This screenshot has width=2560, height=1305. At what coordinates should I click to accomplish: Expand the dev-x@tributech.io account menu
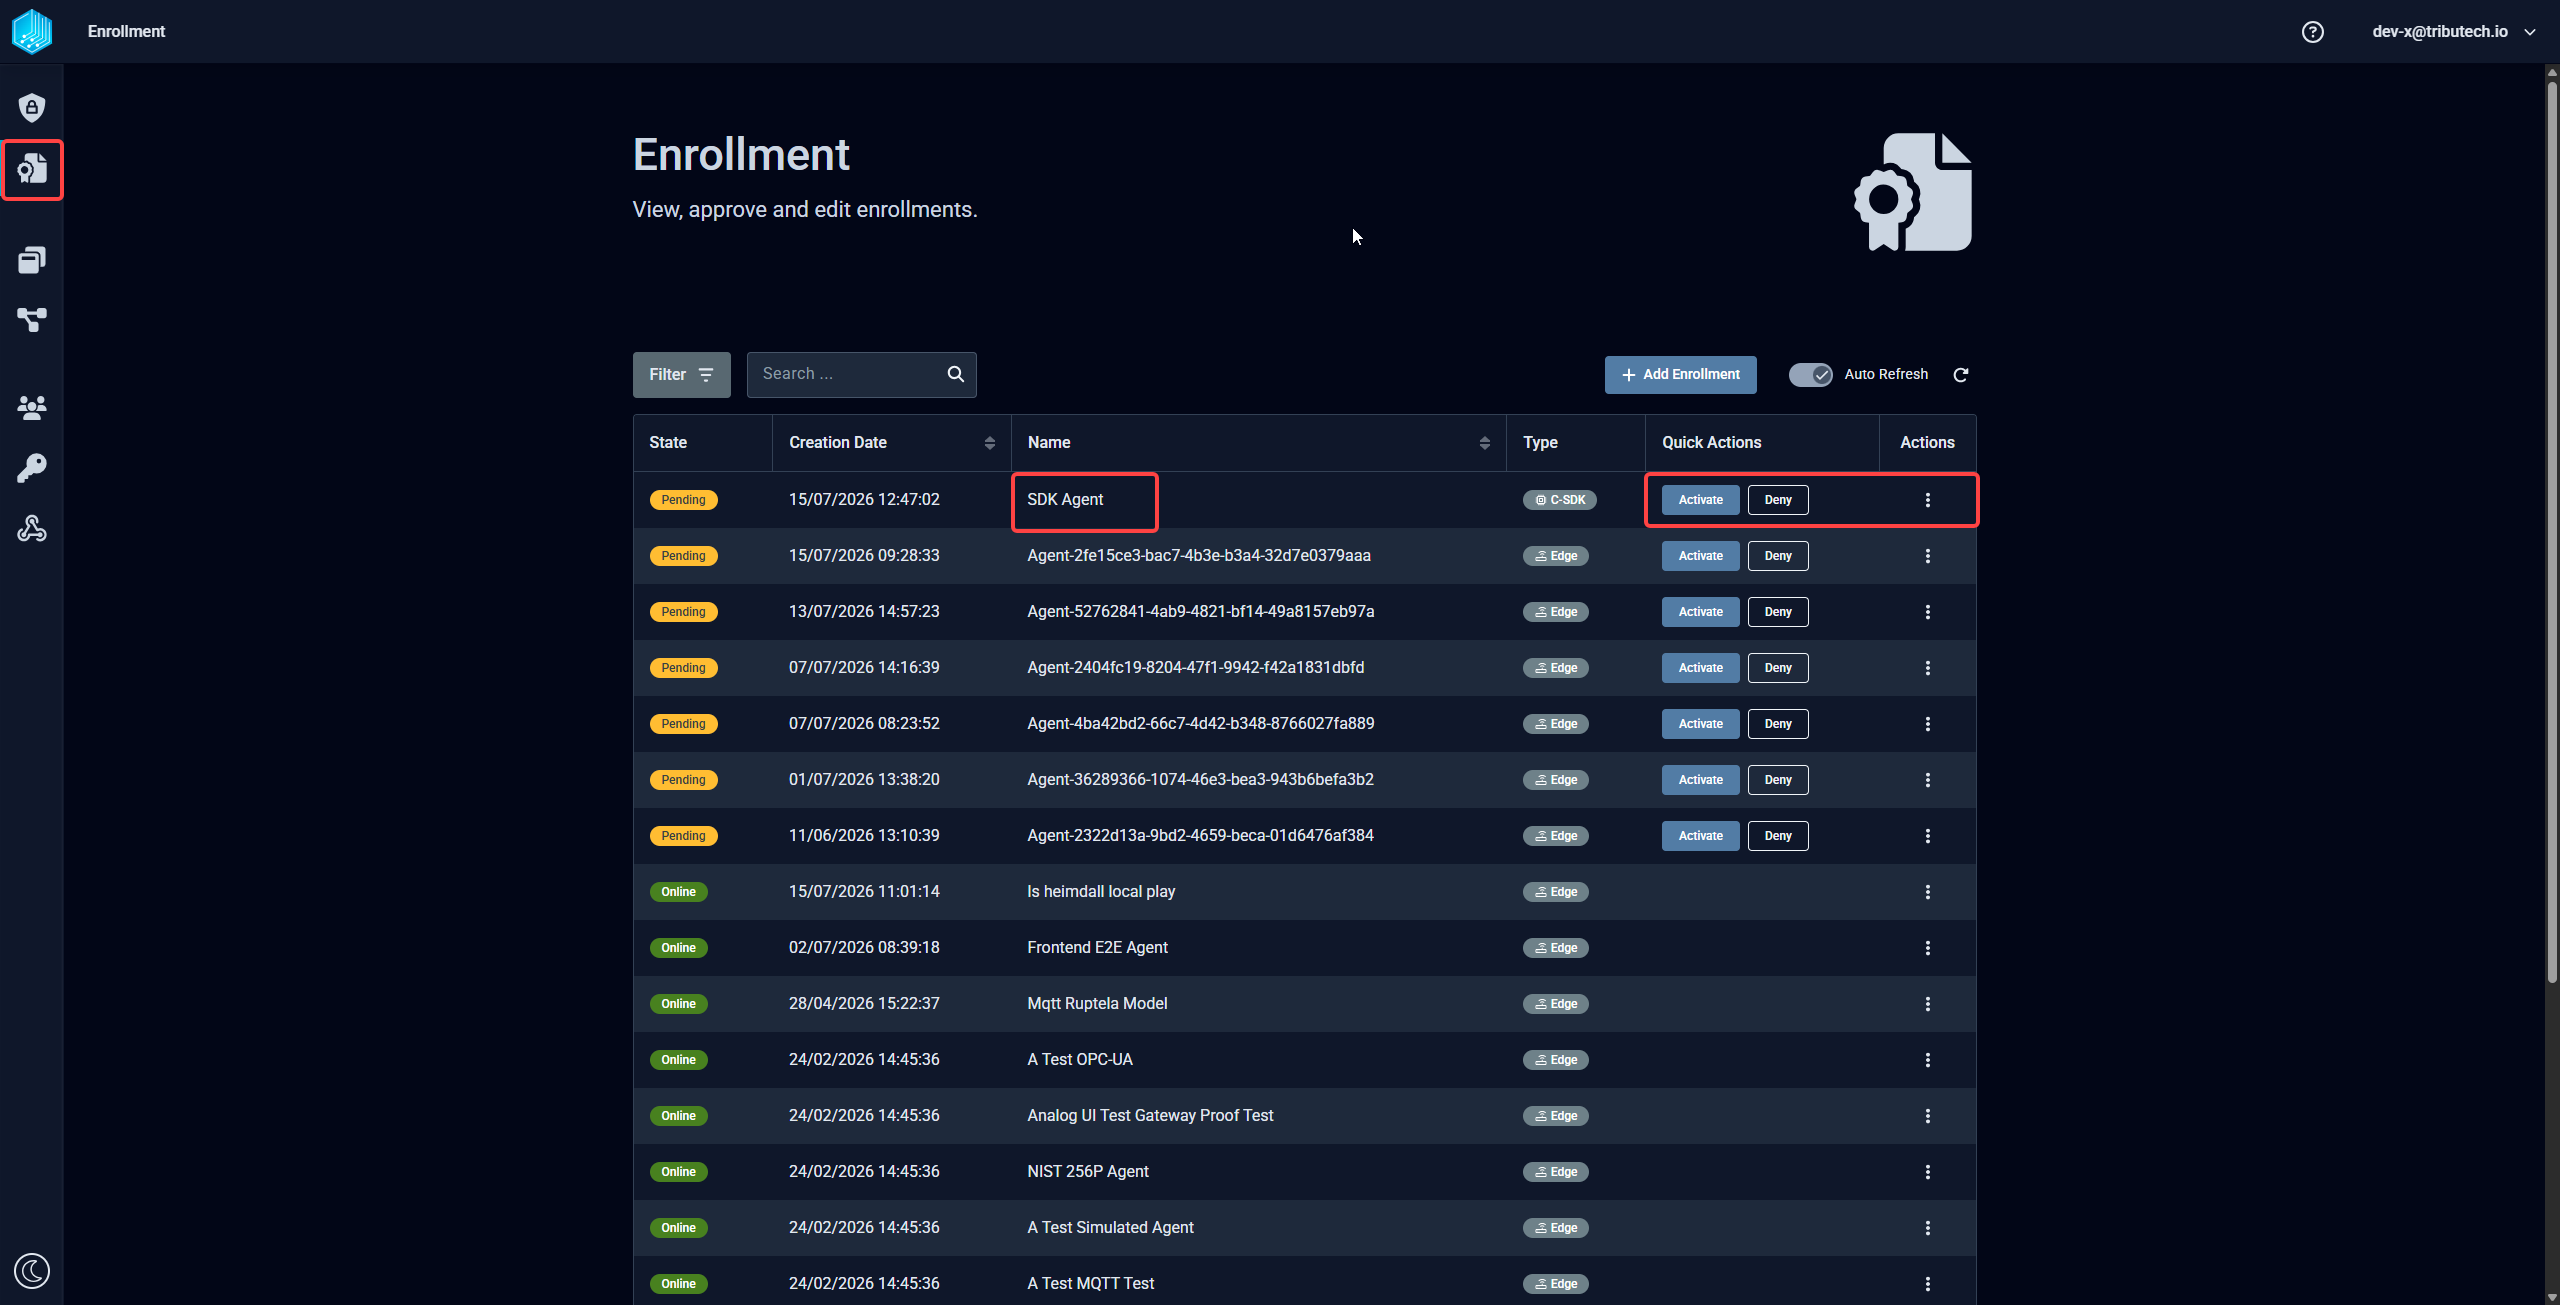tap(2453, 32)
